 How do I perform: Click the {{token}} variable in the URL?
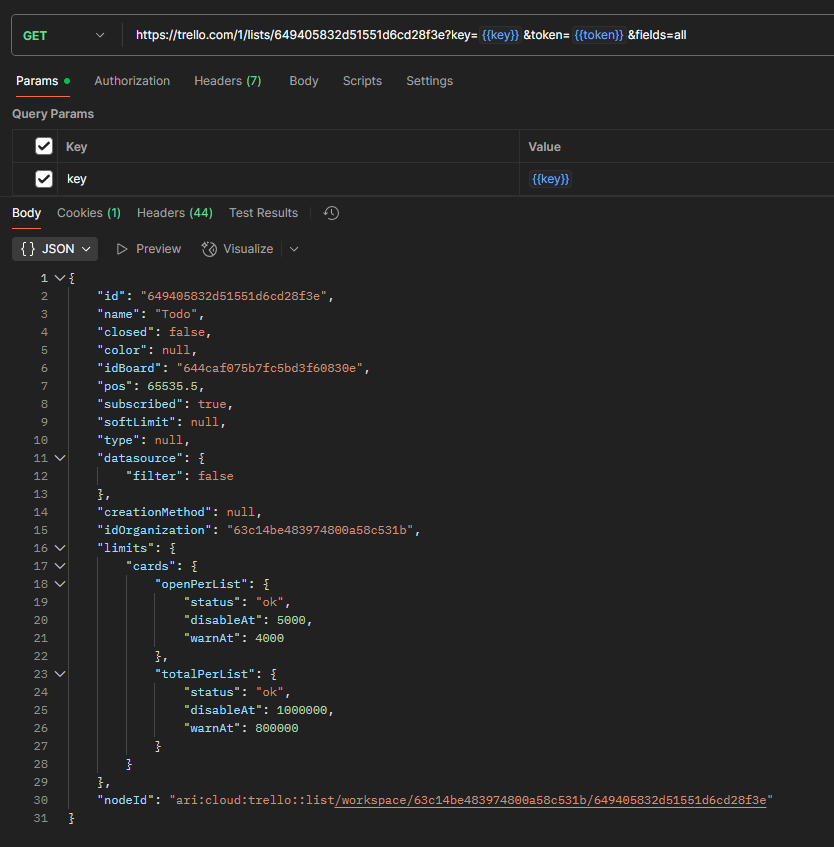tap(598, 35)
